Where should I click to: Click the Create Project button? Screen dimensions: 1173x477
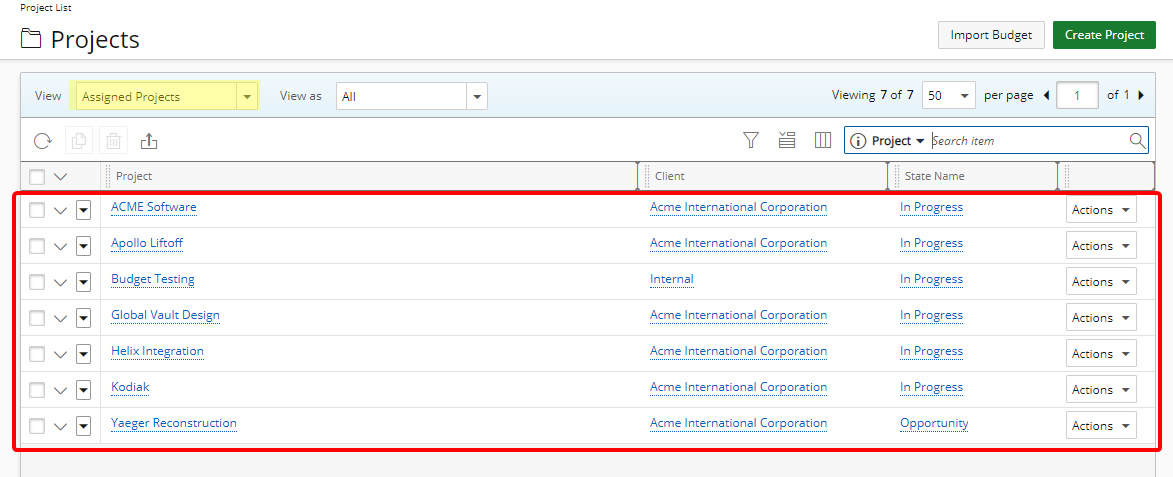click(1104, 35)
